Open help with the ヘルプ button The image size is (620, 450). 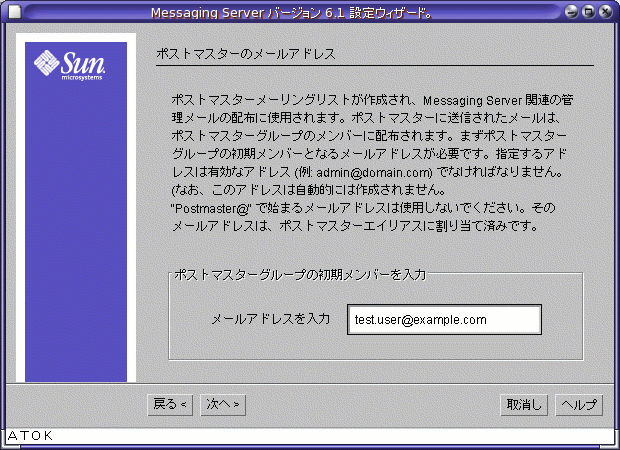click(x=579, y=405)
